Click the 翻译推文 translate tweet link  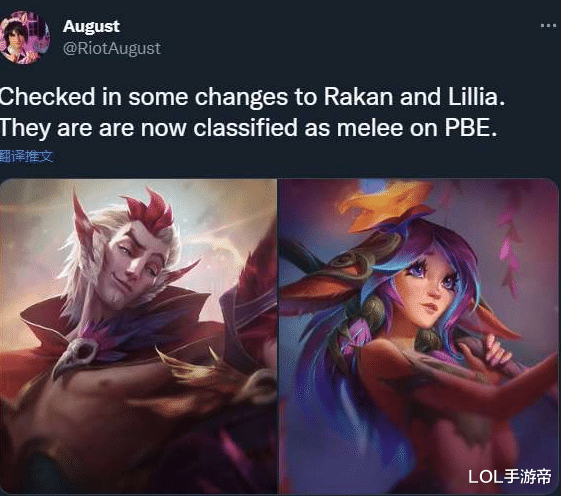[x=26, y=156]
